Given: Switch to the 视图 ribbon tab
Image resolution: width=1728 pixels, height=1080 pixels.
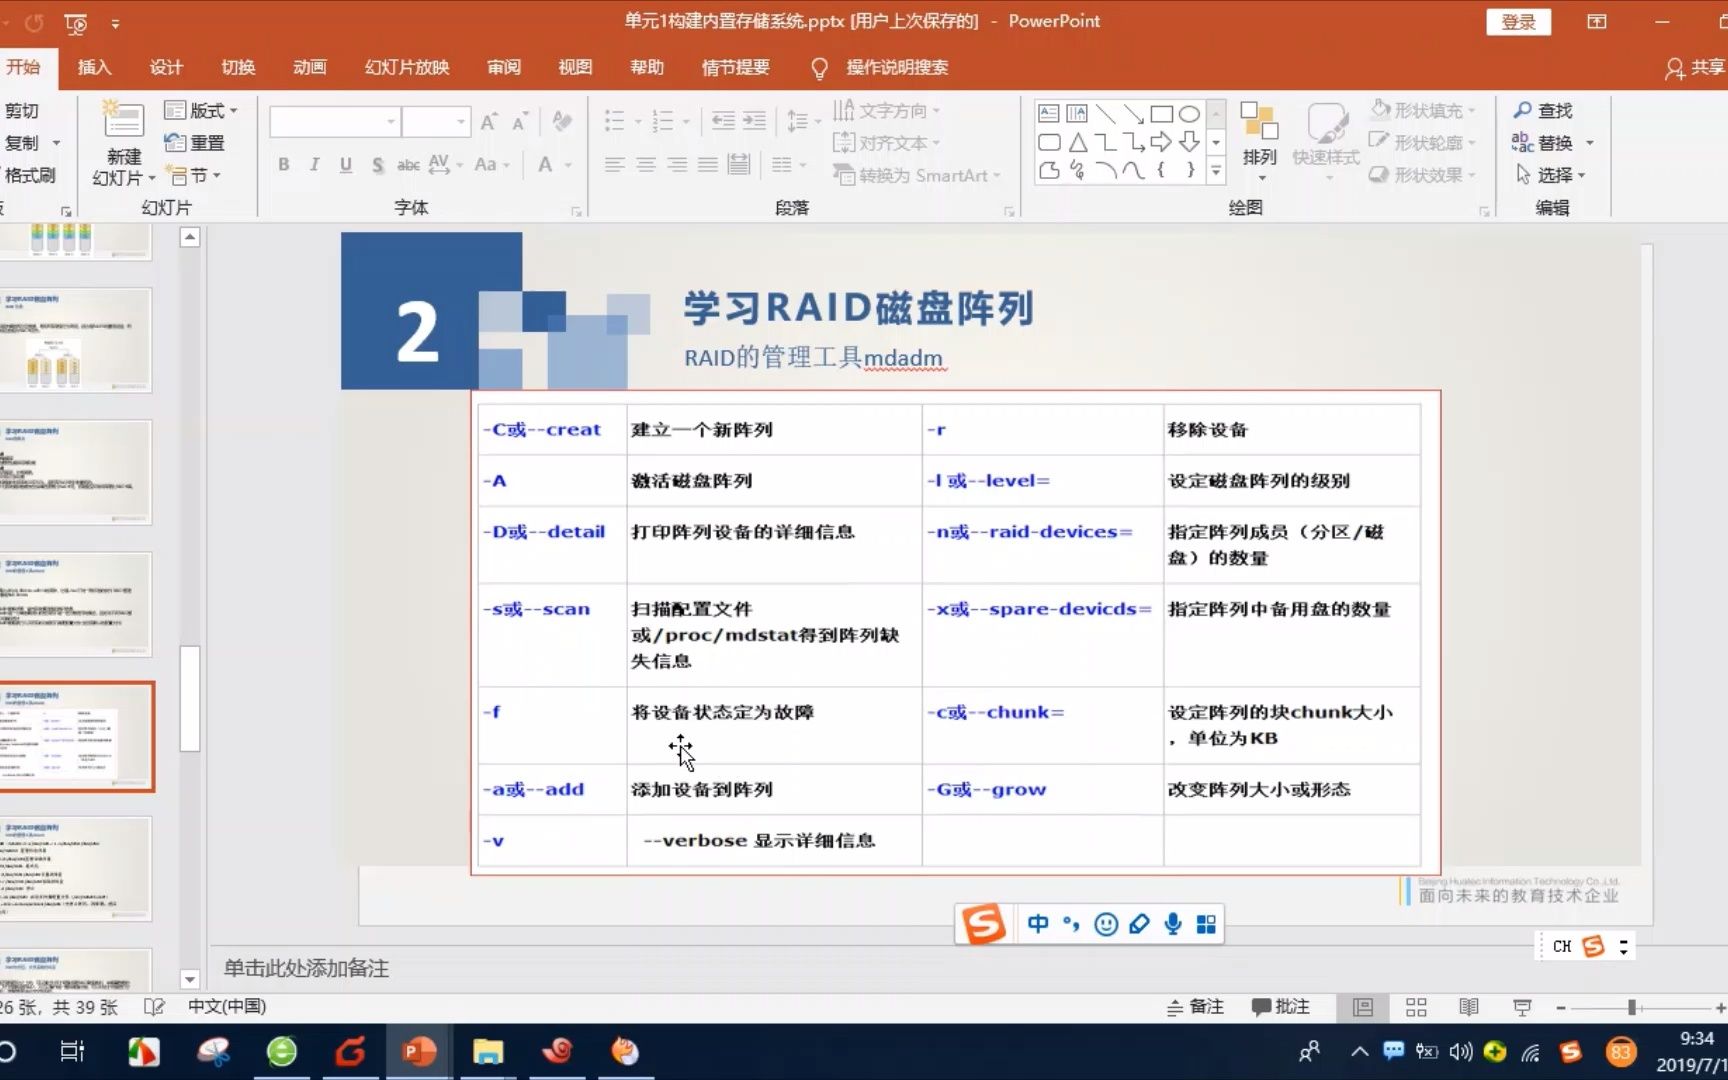Looking at the screenshot, I should pos(574,67).
